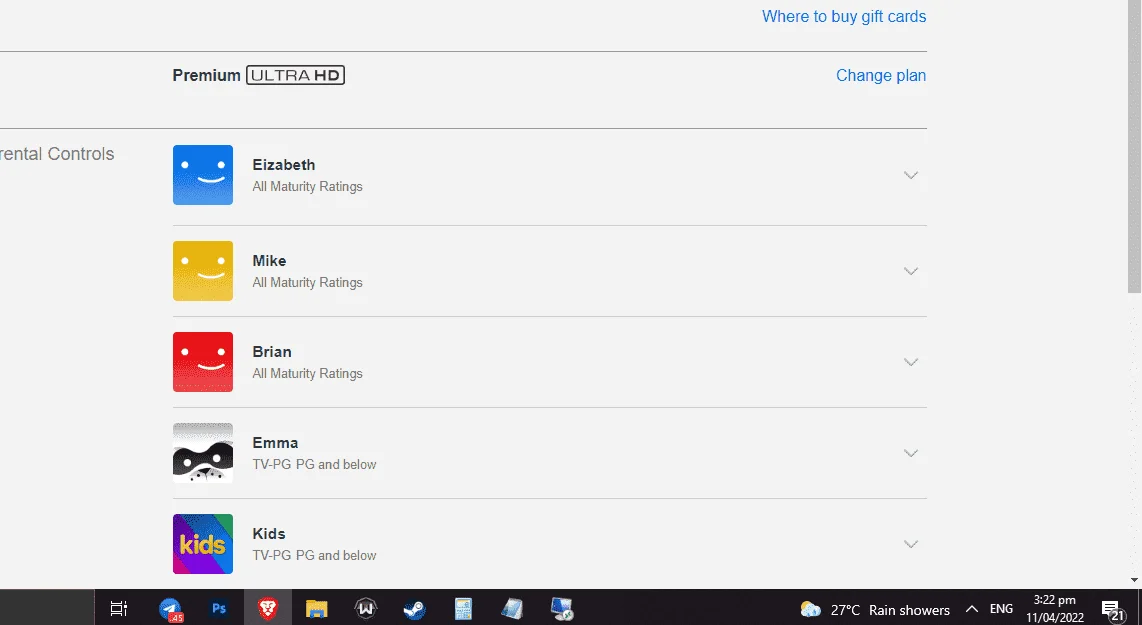
Task: Open Steam from the taskbar
Action: [414, 608]
